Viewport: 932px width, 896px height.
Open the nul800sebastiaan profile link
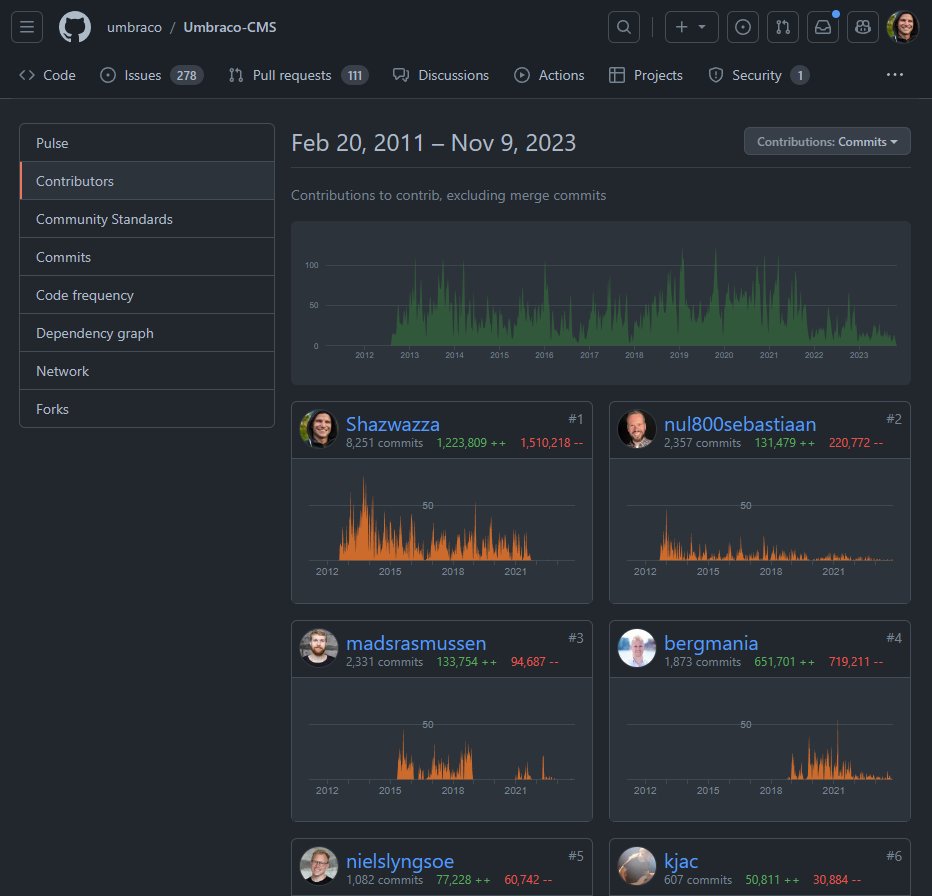point(739,424)
